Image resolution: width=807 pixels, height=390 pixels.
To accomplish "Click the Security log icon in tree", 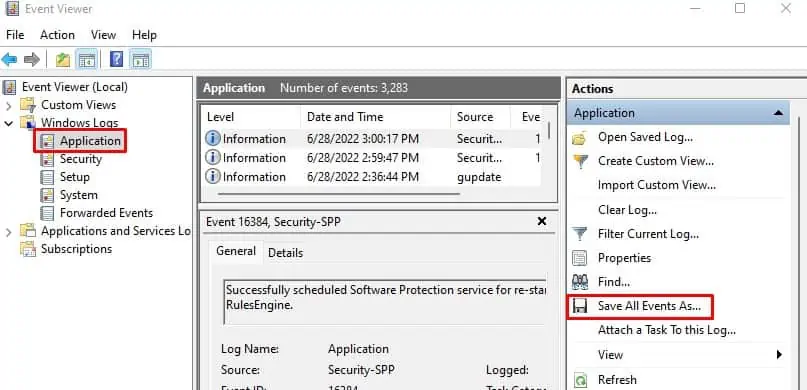I will (47, 159).
